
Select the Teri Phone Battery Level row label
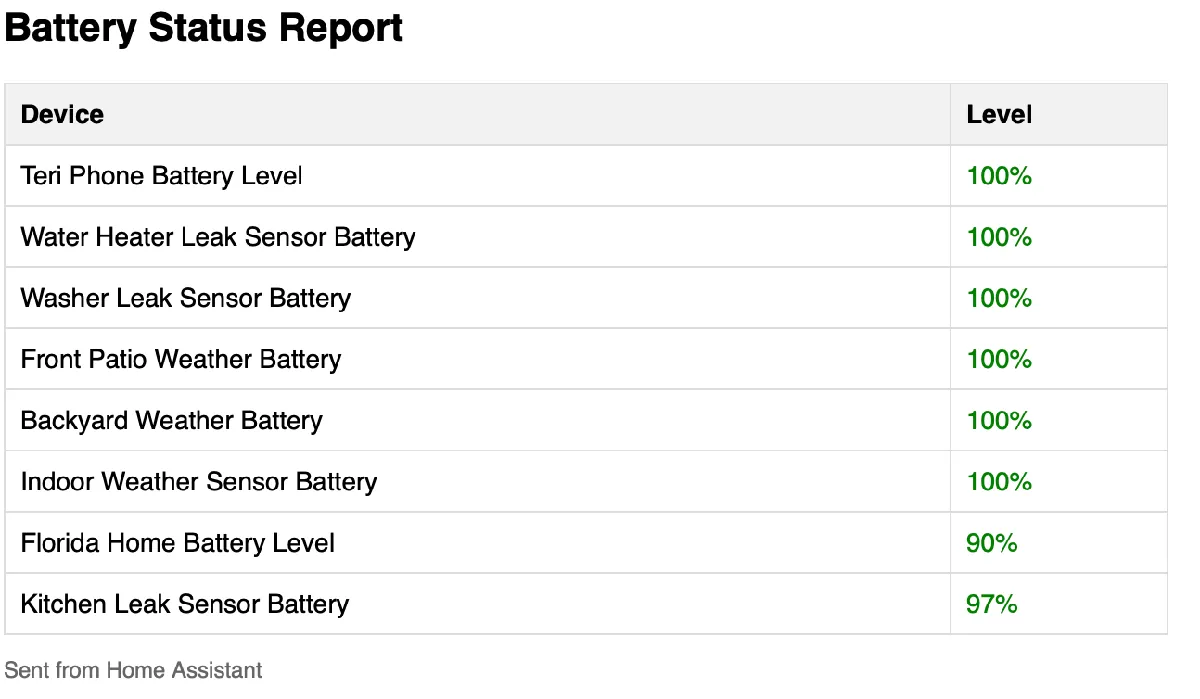click(x=161, y=176)
